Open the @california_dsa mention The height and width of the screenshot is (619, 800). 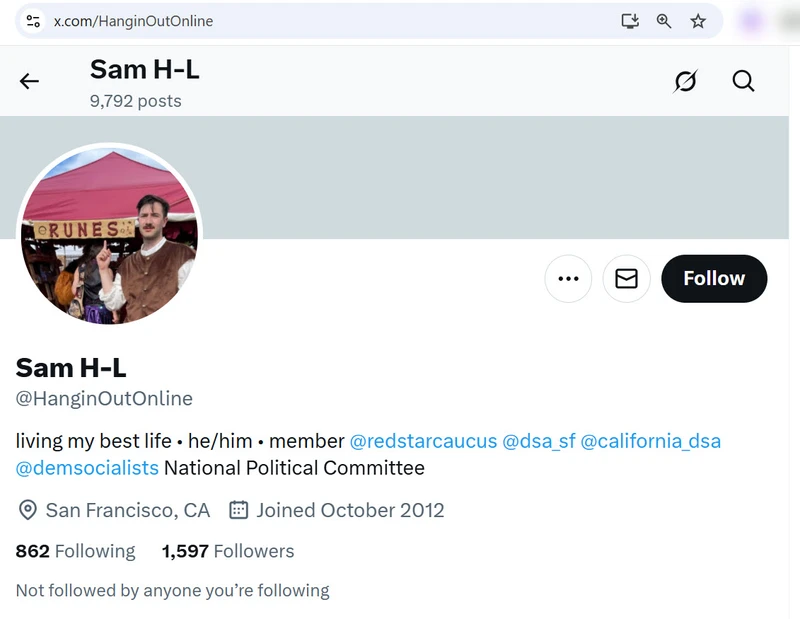point(650,441)
